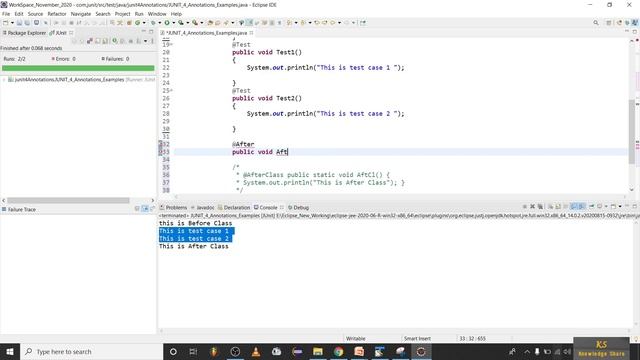This screenshot has height=360, width=640.
Task: Open Google Chrome from the taskbar
Action: (x=338, y=351)
